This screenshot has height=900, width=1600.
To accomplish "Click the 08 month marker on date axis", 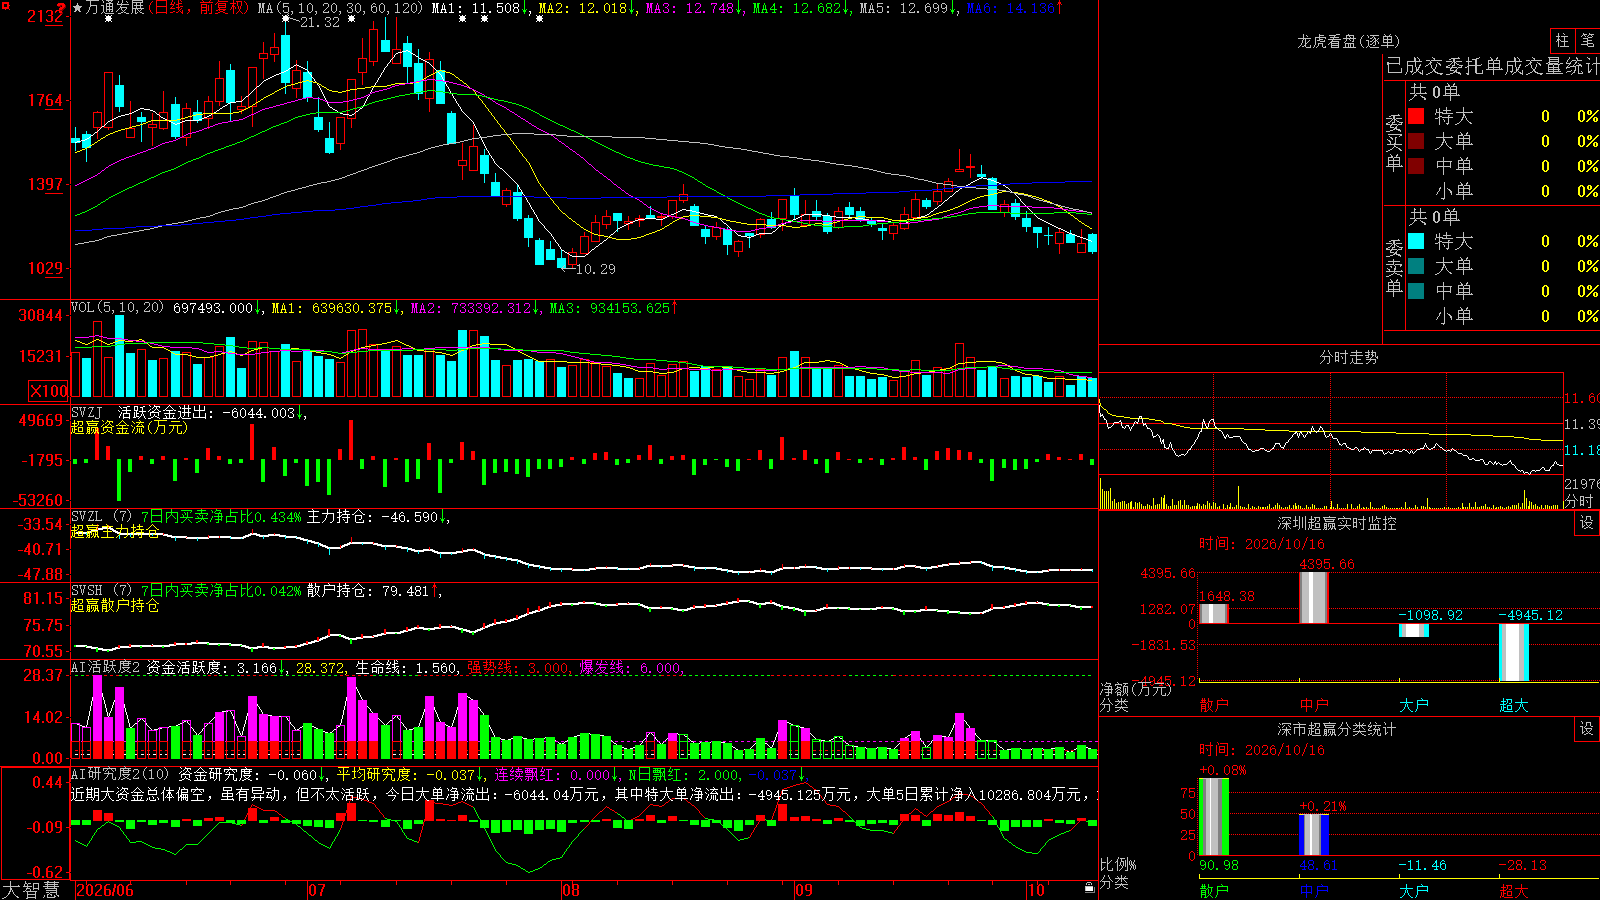I will [x=571, y=890].
